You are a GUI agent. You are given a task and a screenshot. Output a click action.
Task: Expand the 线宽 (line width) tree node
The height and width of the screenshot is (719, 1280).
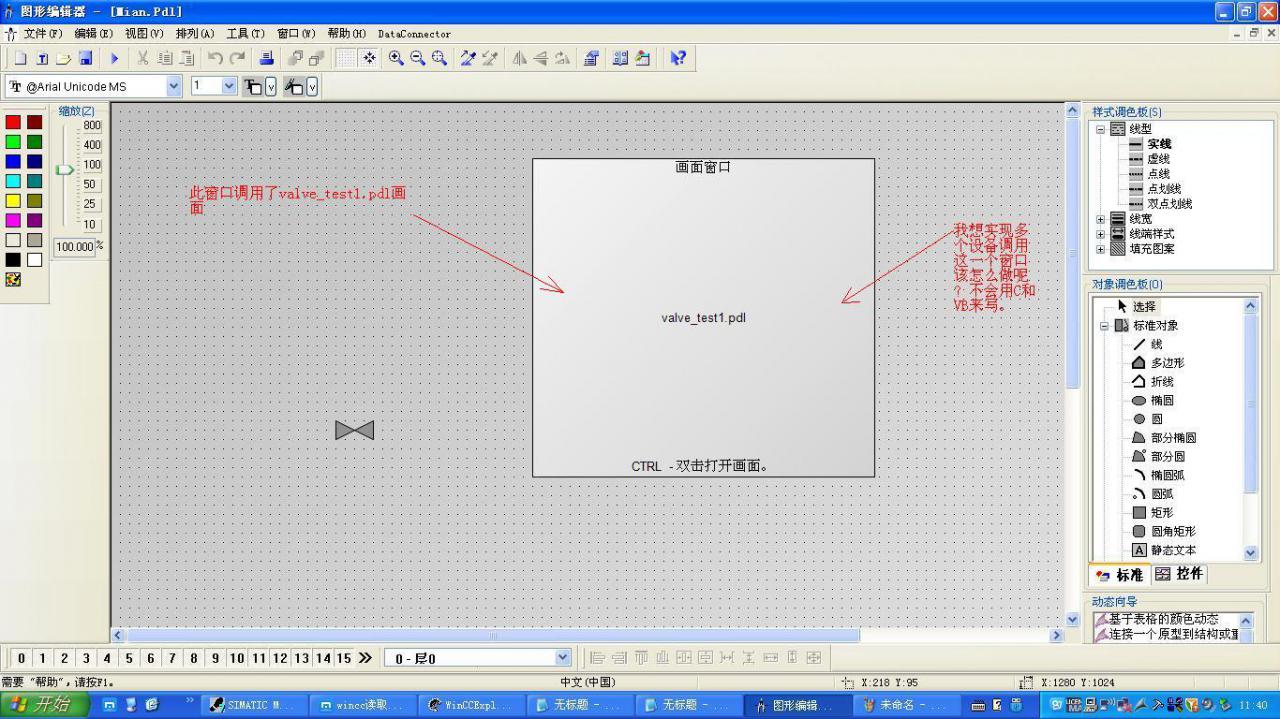pos(1101,218)
